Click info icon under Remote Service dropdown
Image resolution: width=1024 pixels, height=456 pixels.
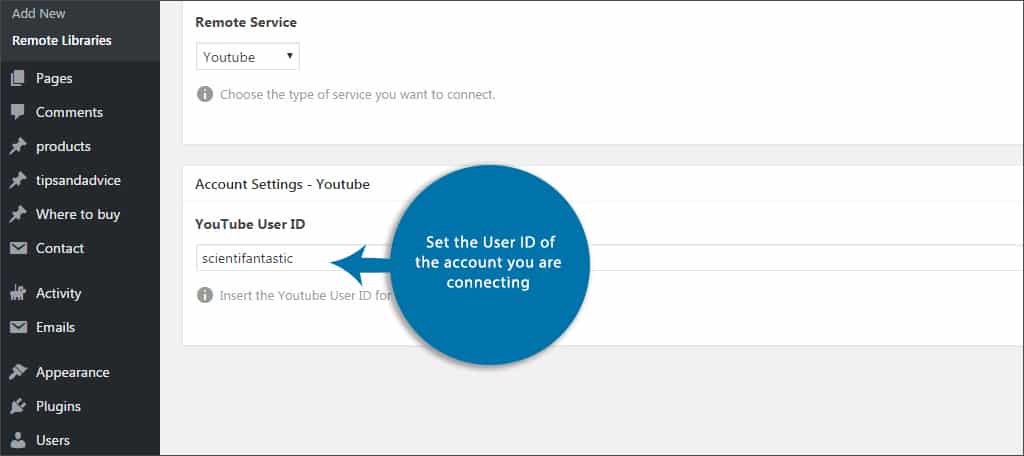(x=205, y=94)
